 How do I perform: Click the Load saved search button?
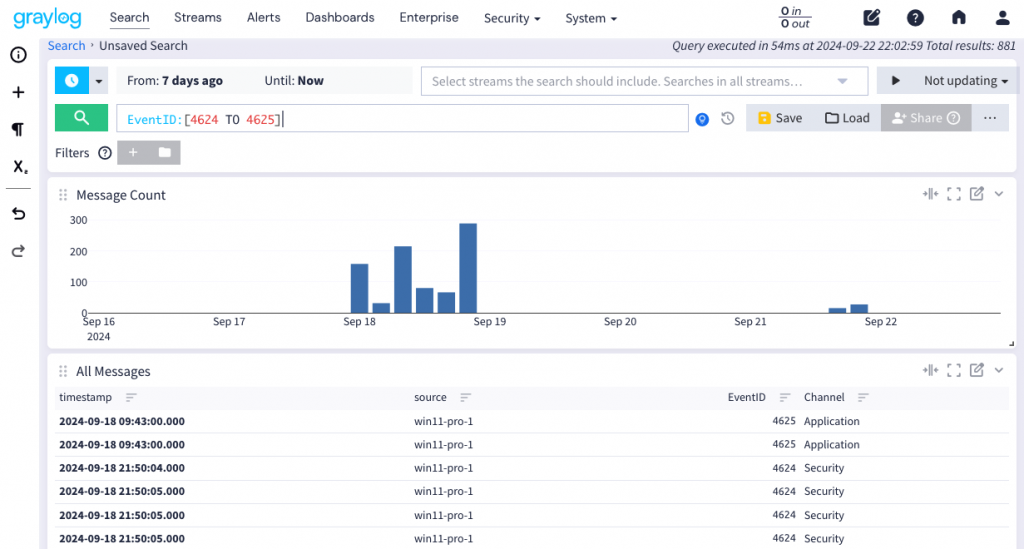[x=847, y=118]
